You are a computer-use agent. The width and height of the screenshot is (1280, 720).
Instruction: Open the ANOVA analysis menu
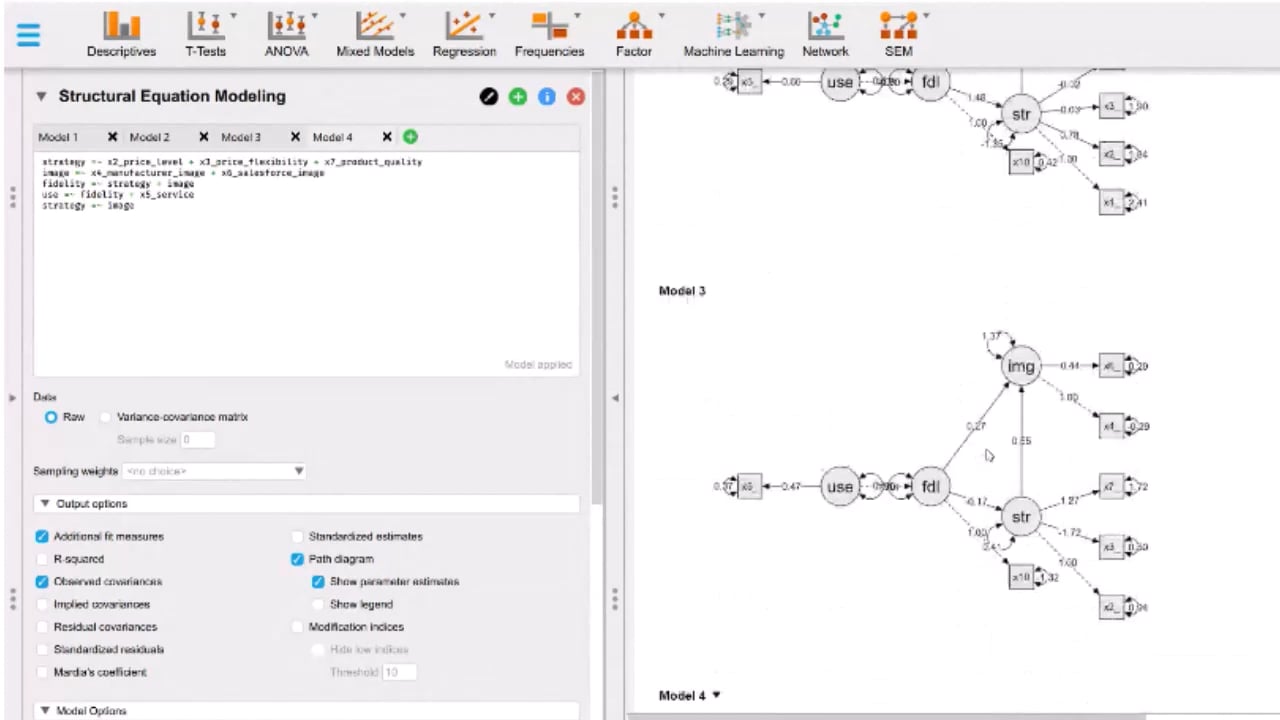pyautogui.click(x=287, y=34)
